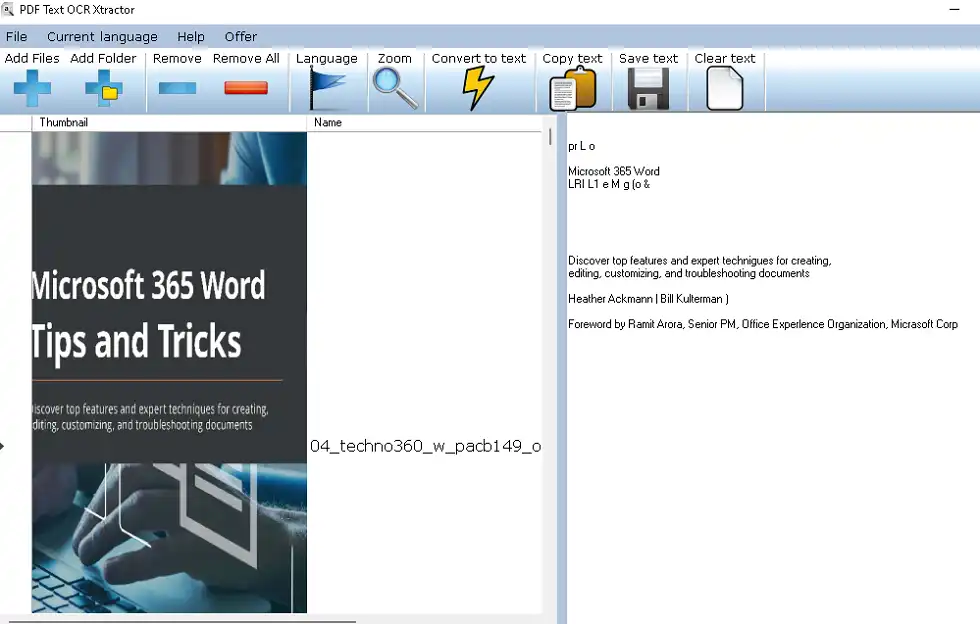Open the Help menu

click(190, 37)
